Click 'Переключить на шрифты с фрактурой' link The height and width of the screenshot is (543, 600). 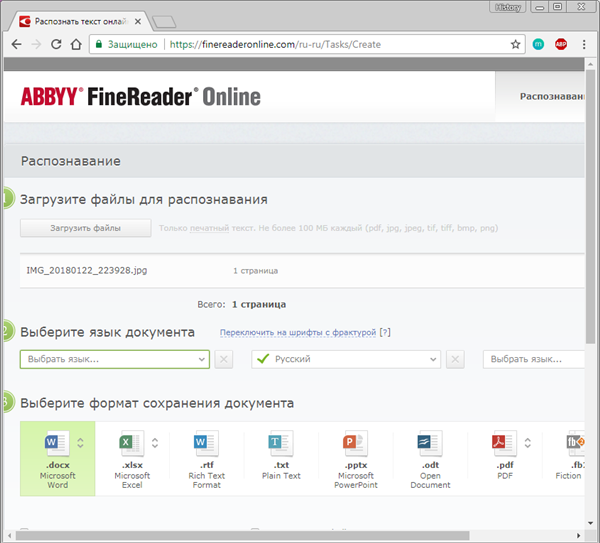pos(298,333)
